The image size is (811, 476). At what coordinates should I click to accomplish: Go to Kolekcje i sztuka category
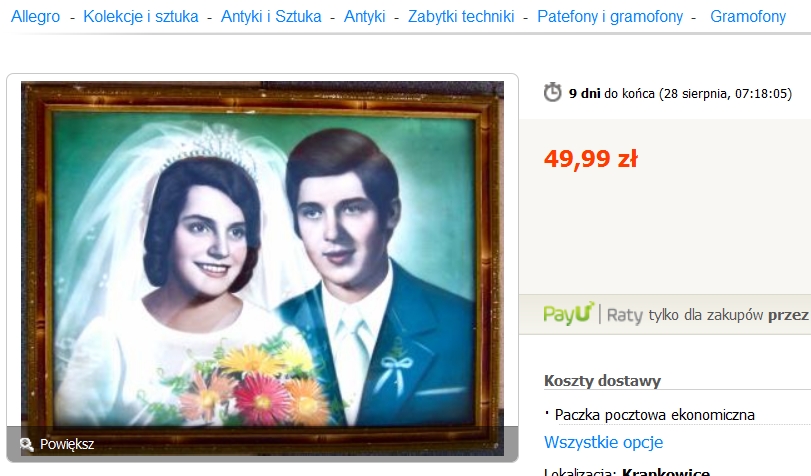pos(141,17)
